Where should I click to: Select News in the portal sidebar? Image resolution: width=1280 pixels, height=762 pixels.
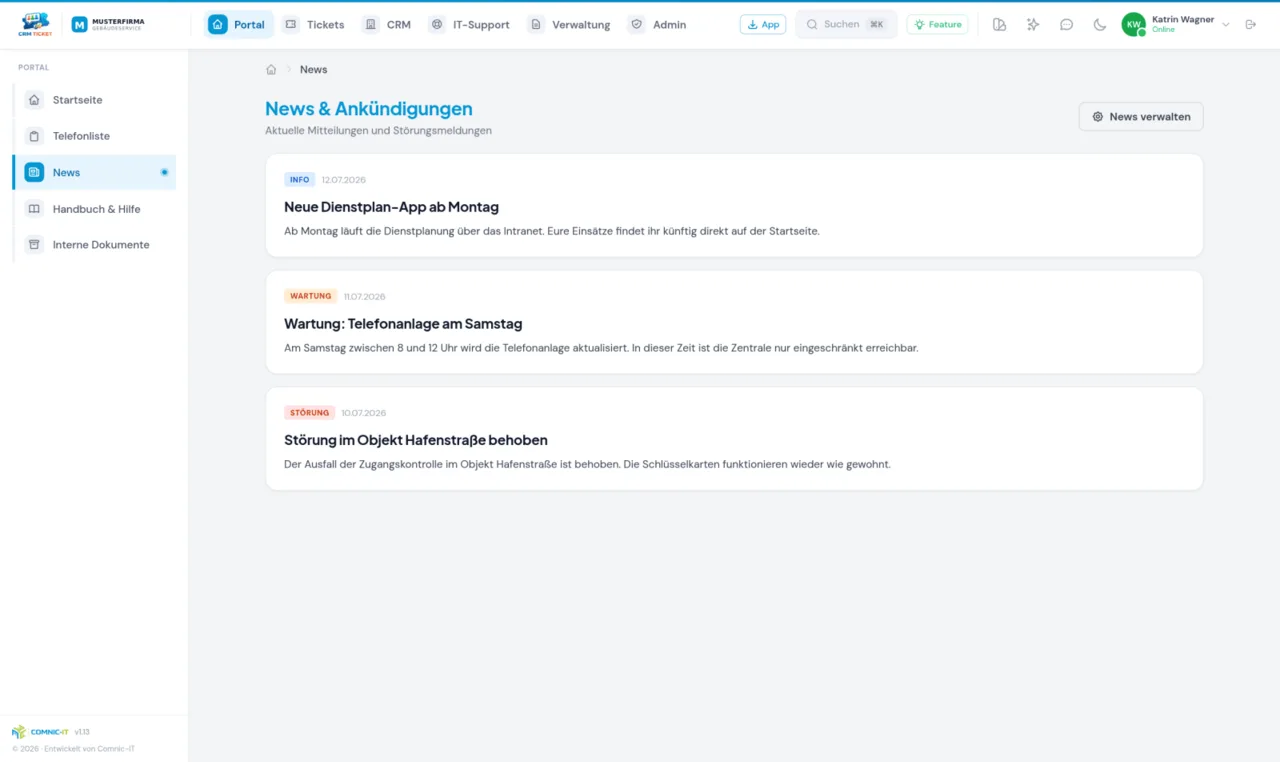[x=95, y=173]
